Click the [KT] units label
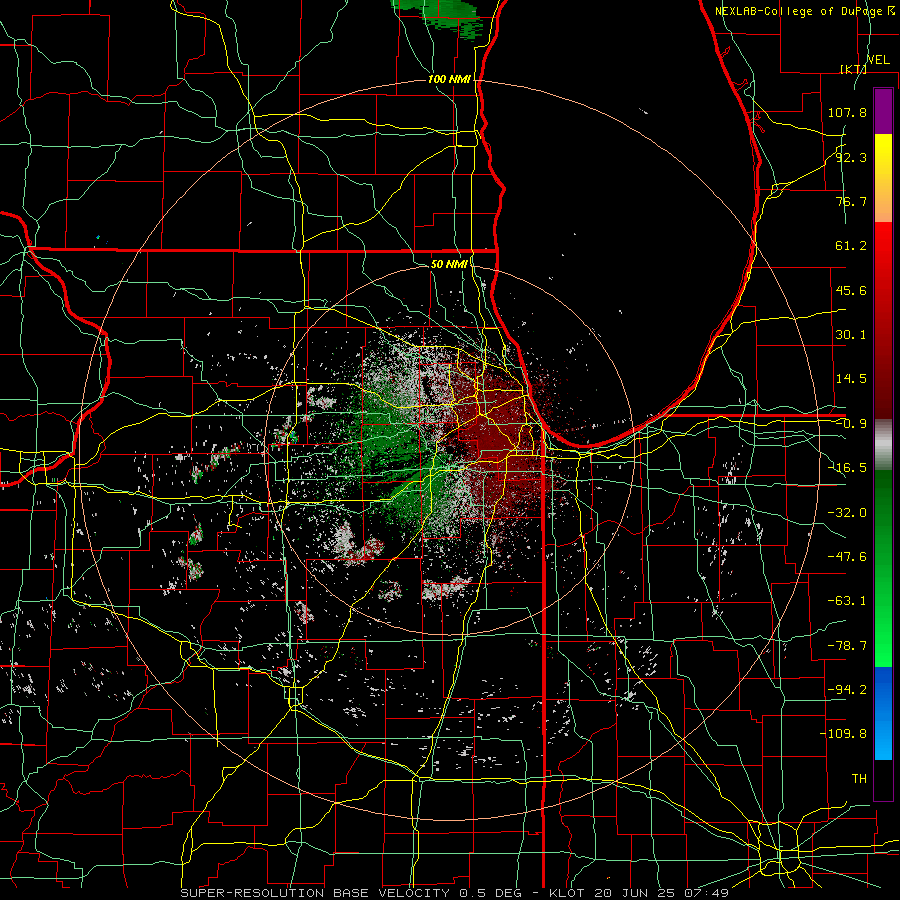The width and height of the screenshot is (900, 900). (853, 69)
